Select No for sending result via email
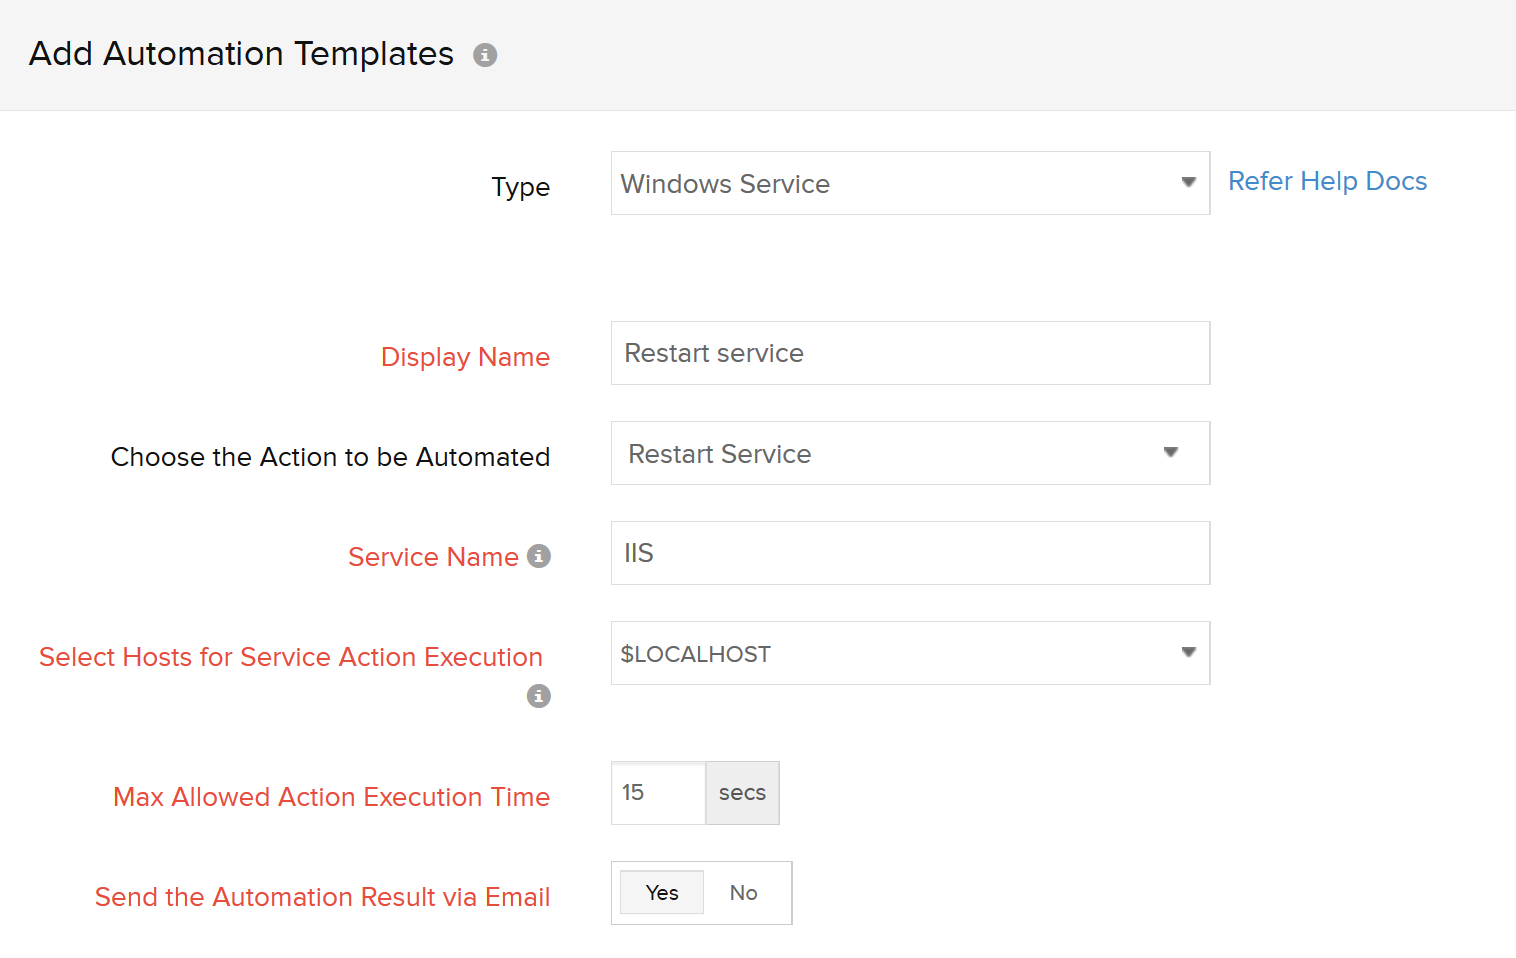This screenshot has height=958, width=1516. [743, 893]
